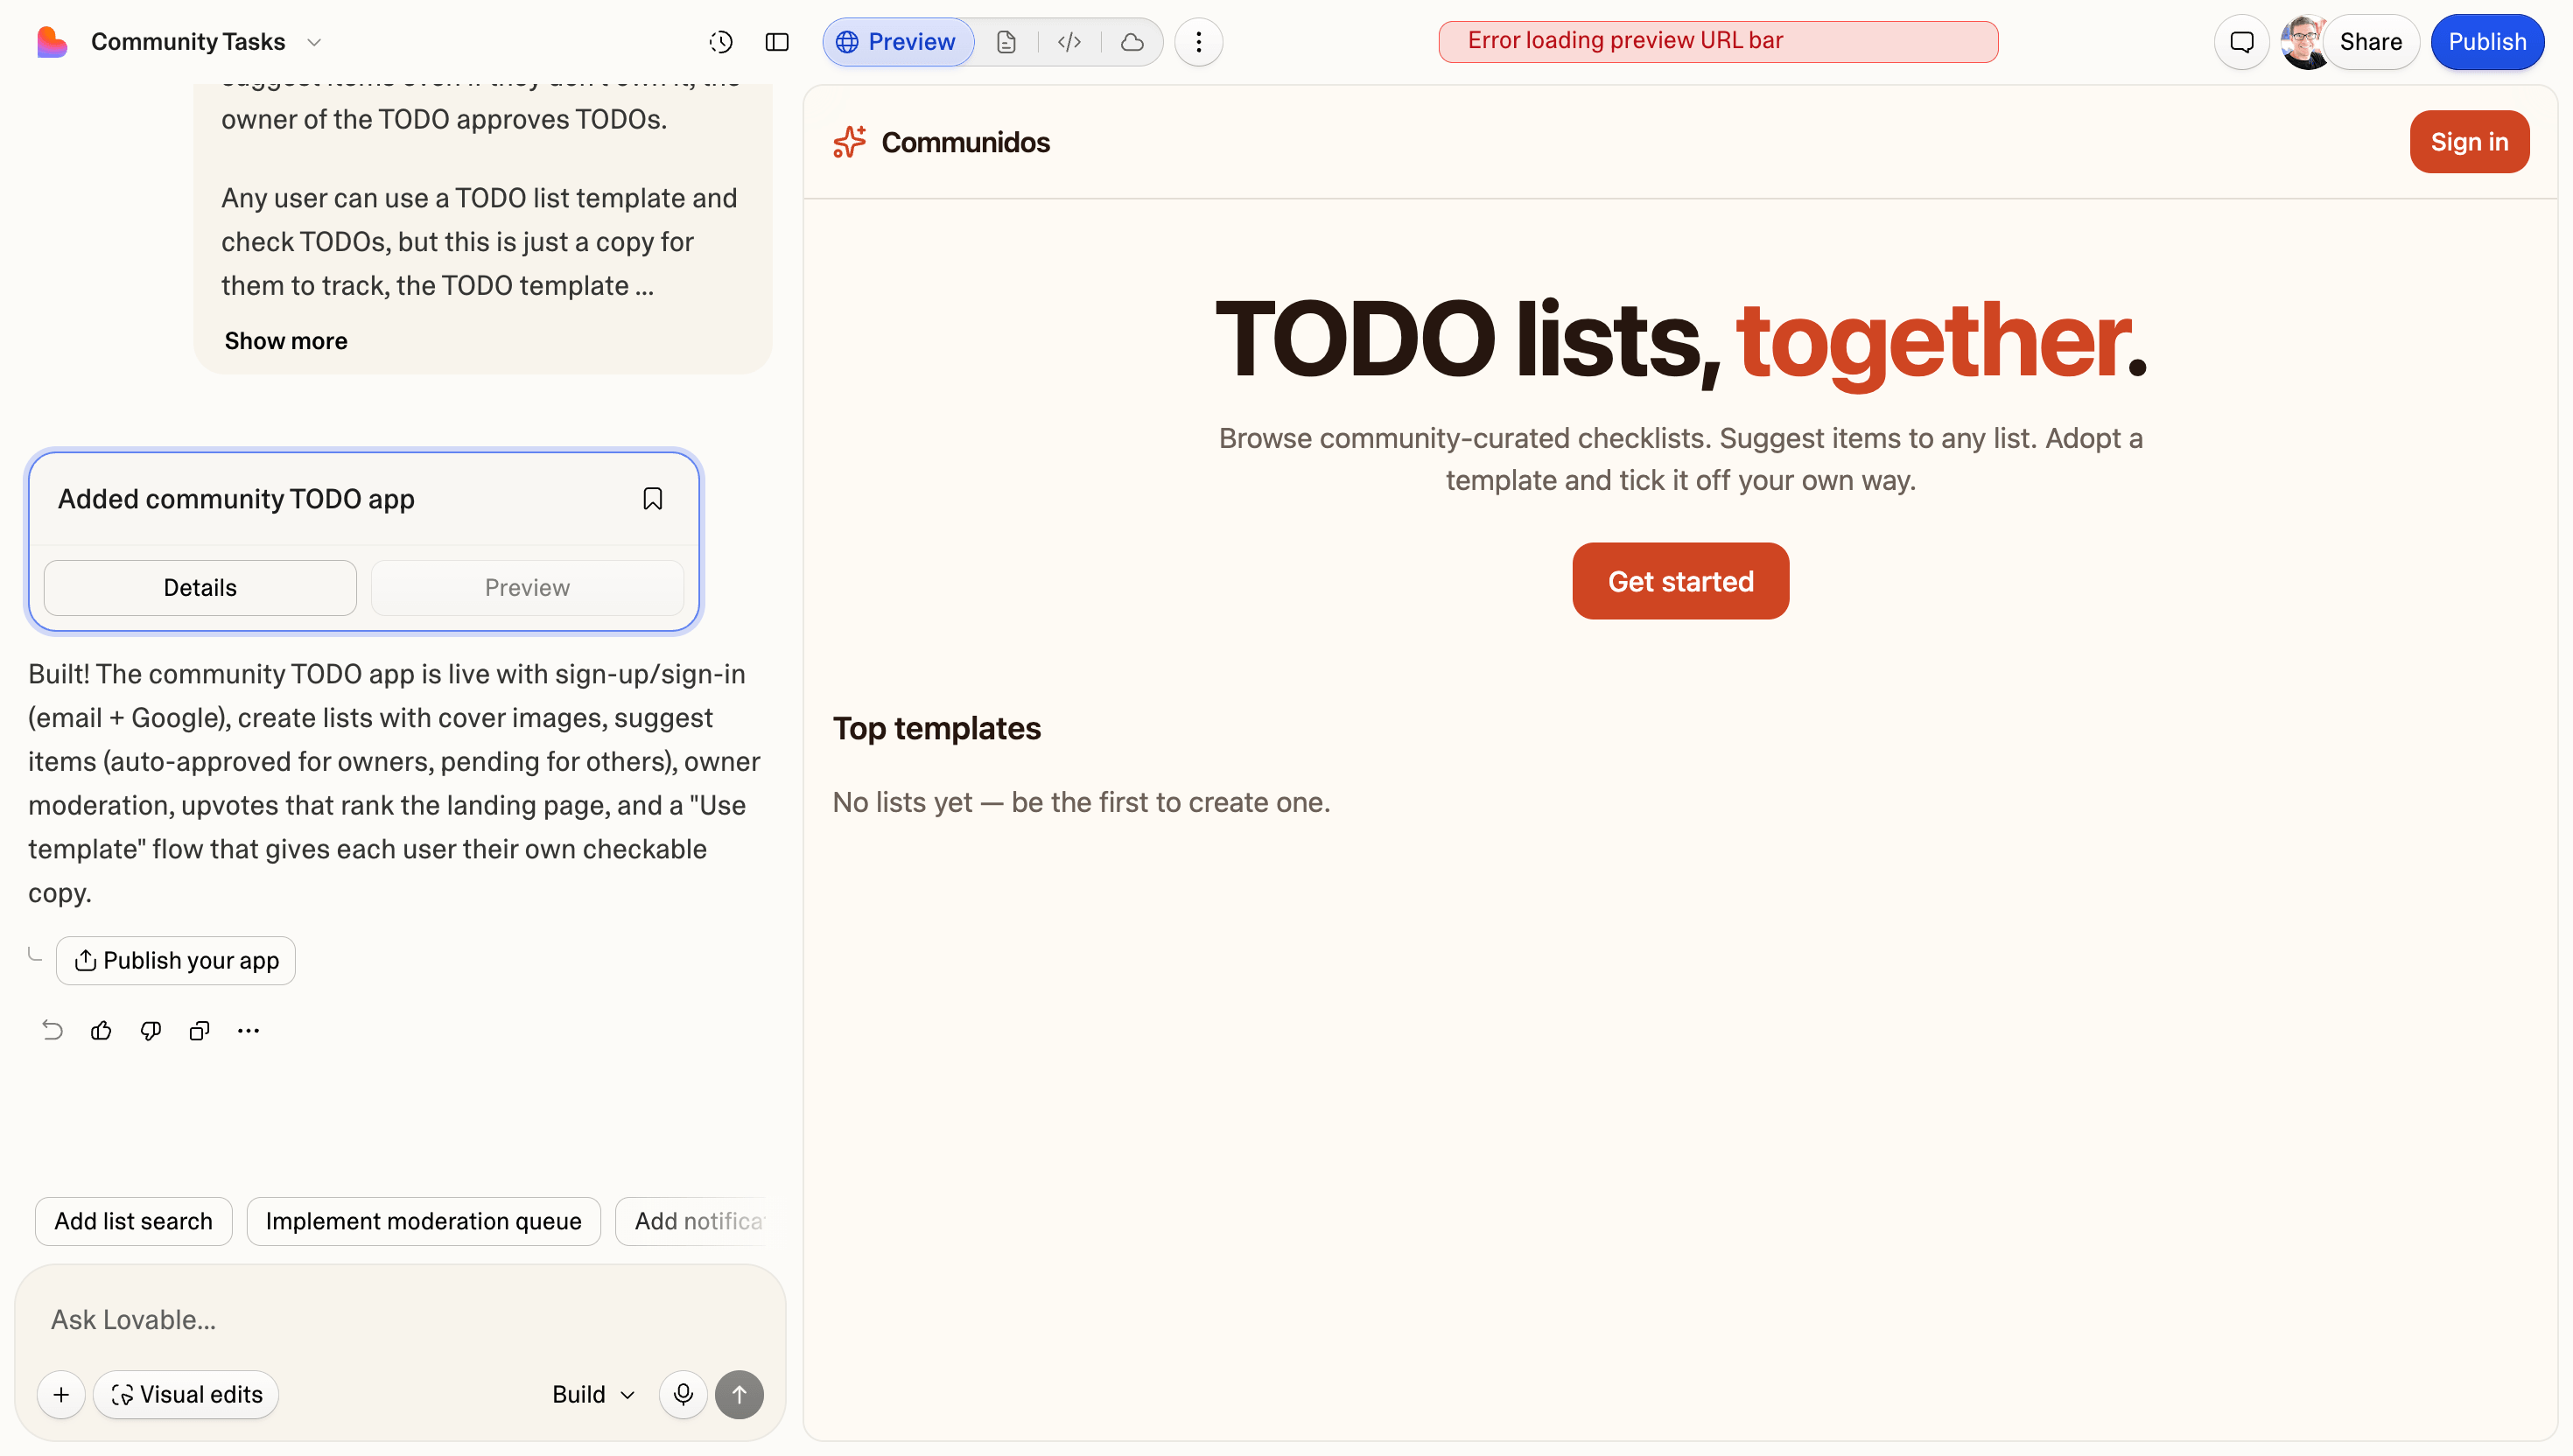Click Show more in the prompt
The image size is (2573, 1456).
coord(286,341)
